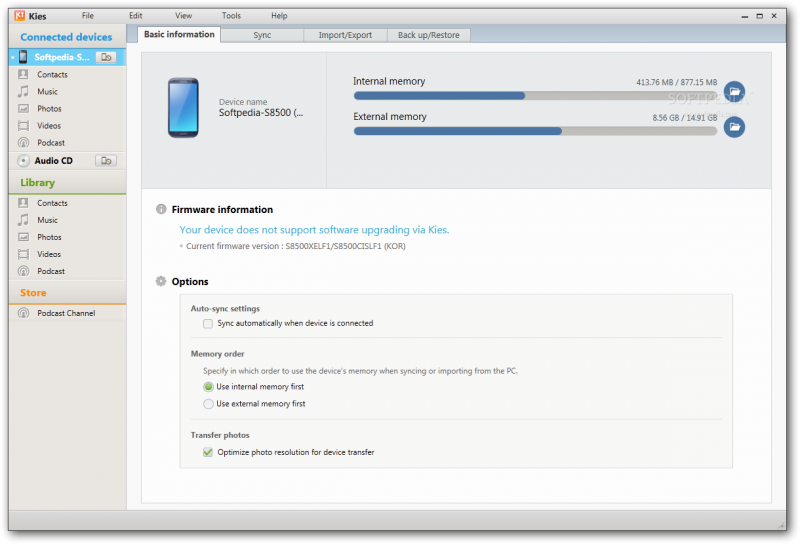Select the Audio CD label in sidebar
The height and width of the screenshot is (544, 800).
(x=54, y=161)
